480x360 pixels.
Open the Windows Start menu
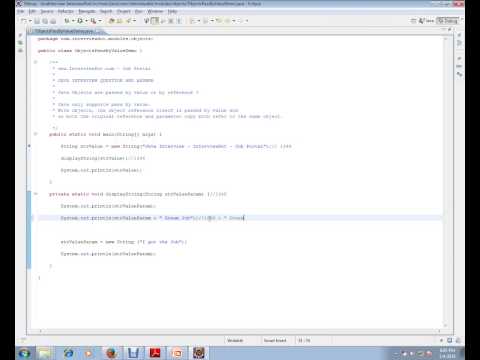click(24, 353)
